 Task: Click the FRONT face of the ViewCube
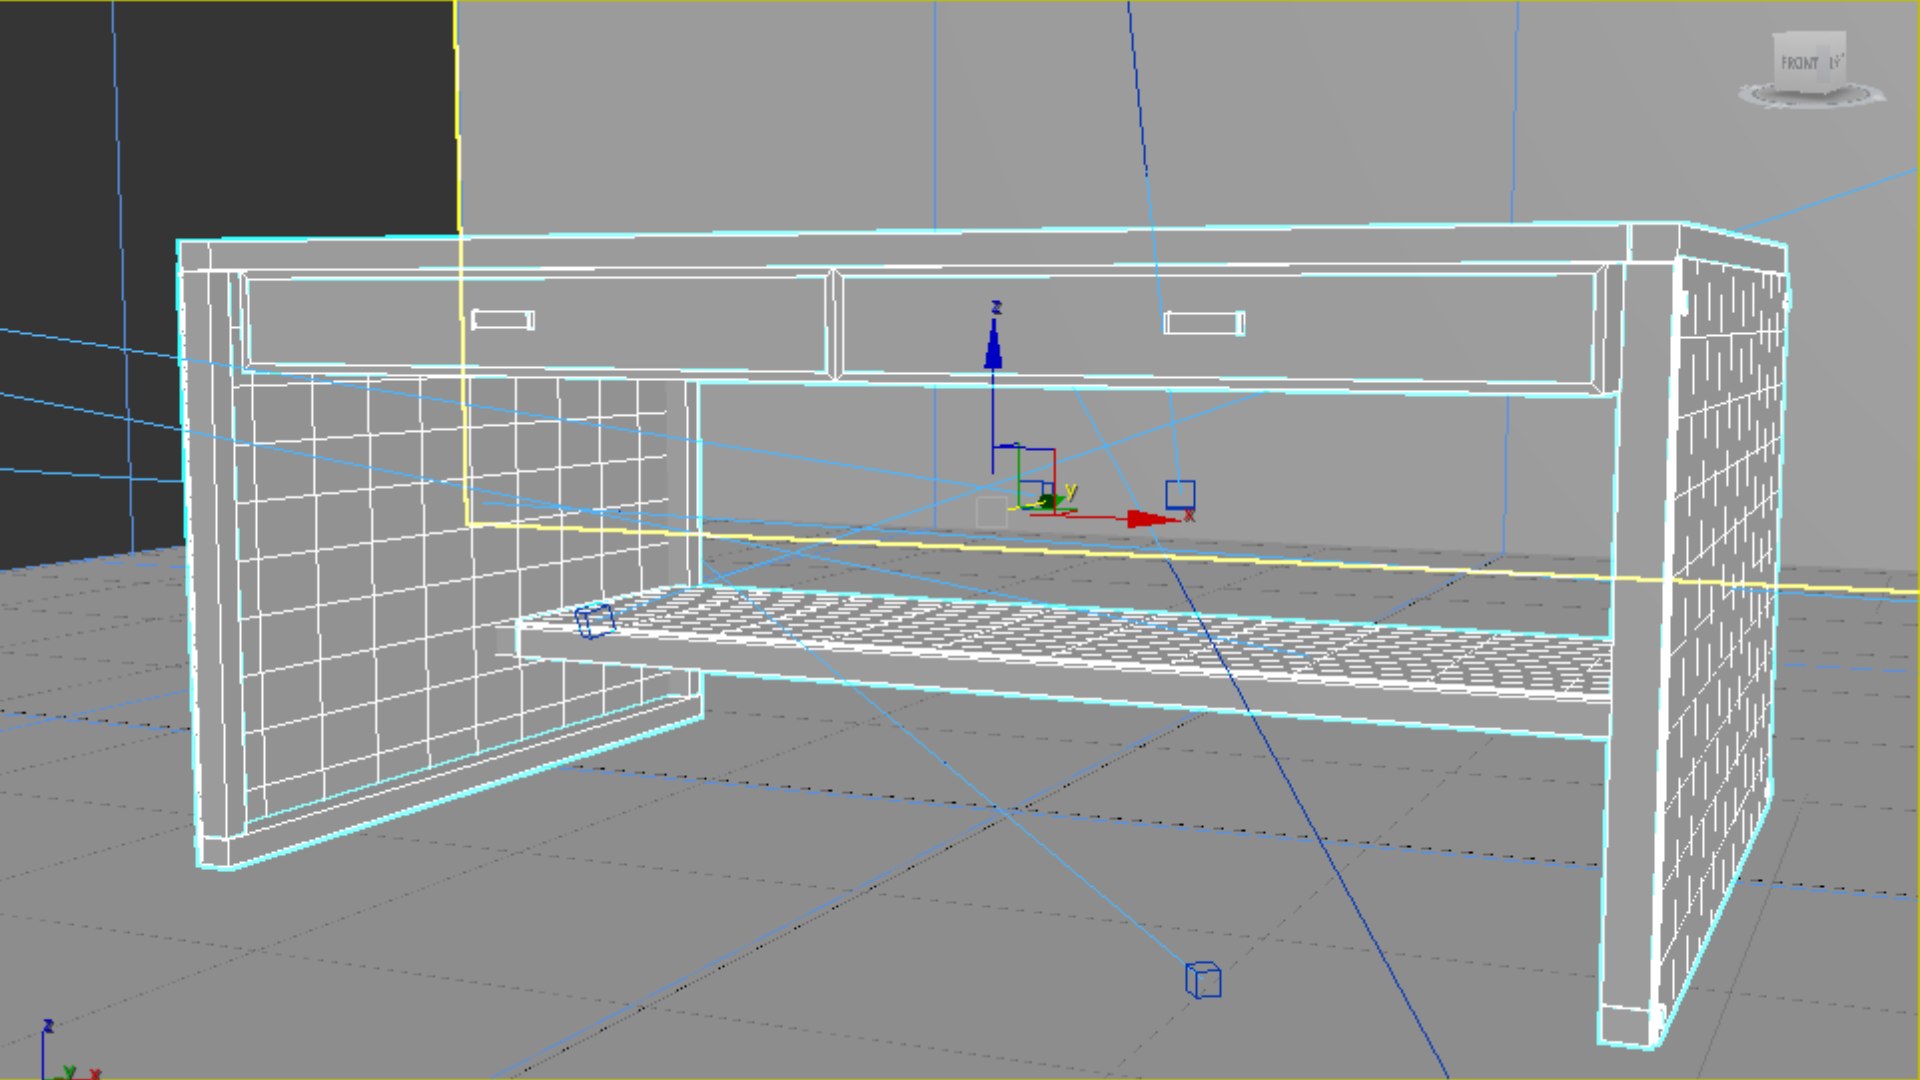[1800, 63]
